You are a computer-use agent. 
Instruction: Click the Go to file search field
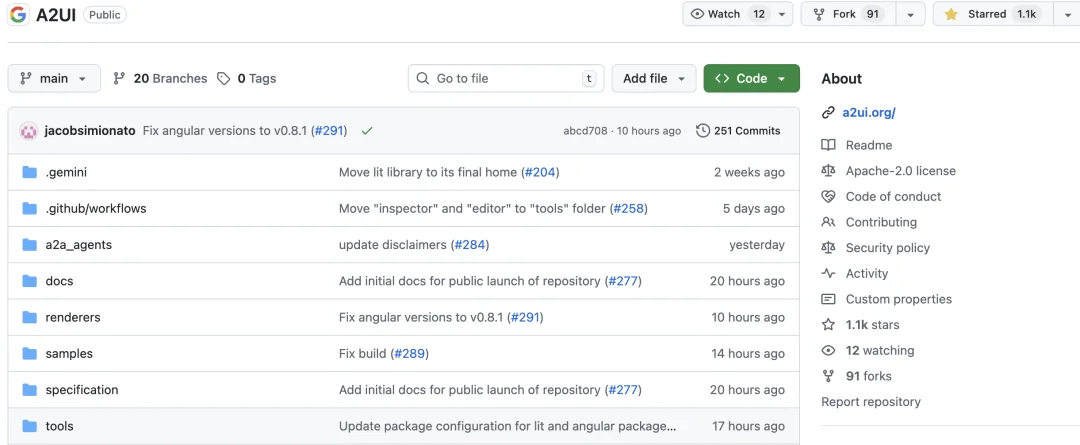(x=505, y=78)
